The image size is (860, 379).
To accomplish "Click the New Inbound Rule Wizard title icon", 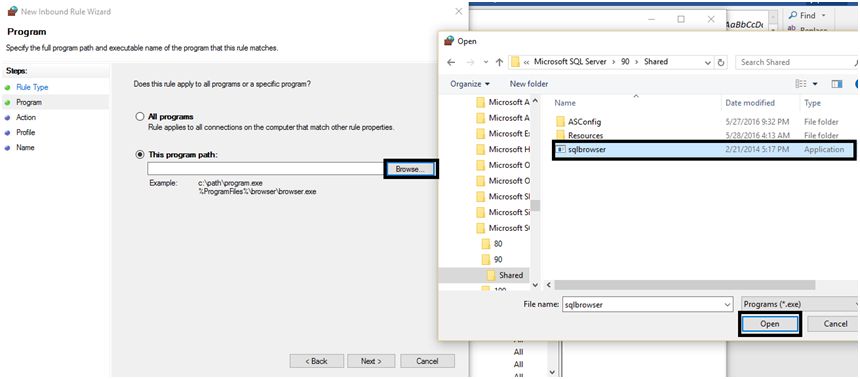I will coord(12,11).
